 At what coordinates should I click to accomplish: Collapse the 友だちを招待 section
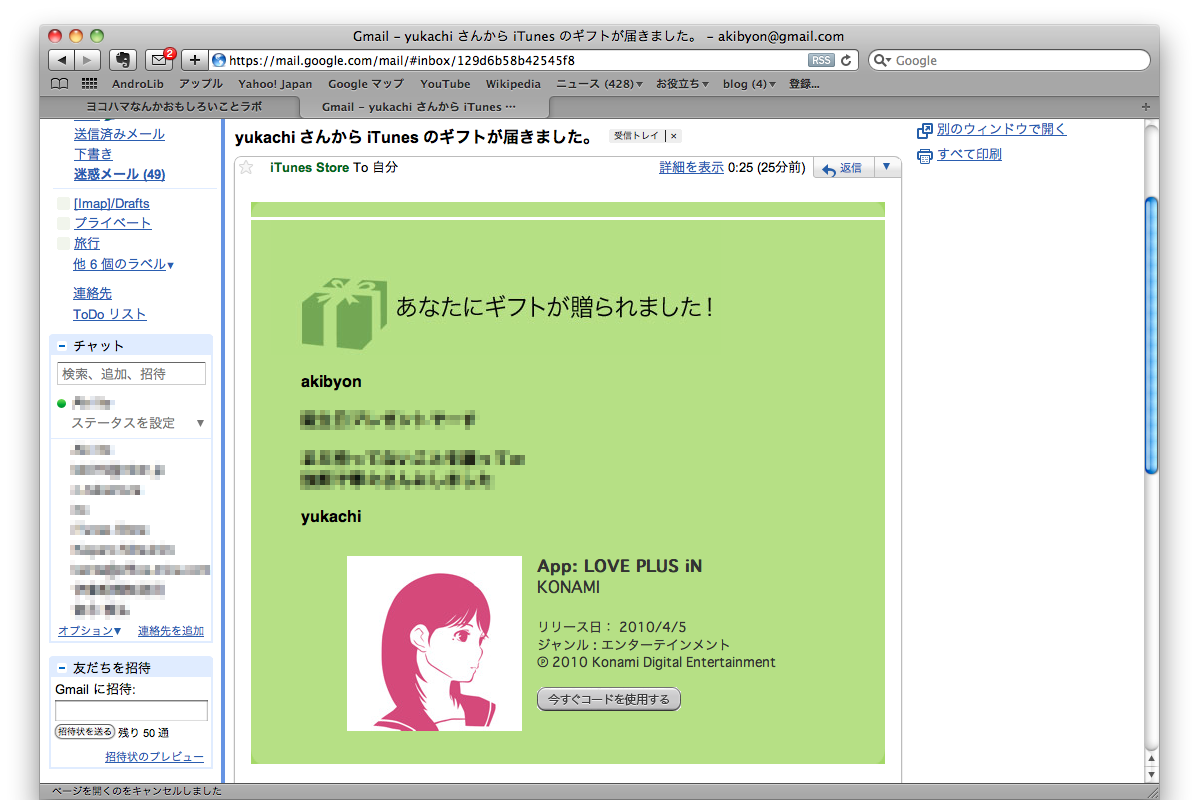[x=62, y=668]
